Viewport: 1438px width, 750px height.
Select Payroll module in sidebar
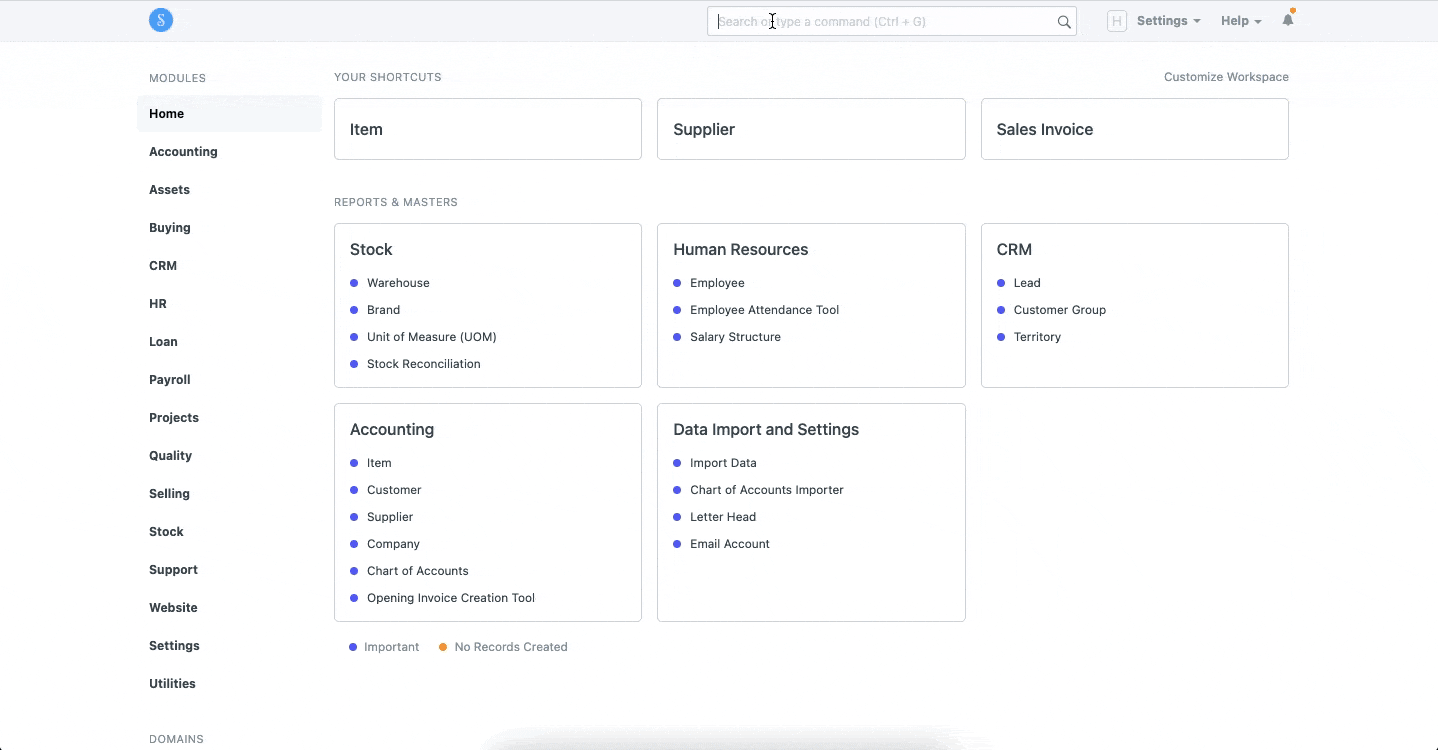pos(170,380)
